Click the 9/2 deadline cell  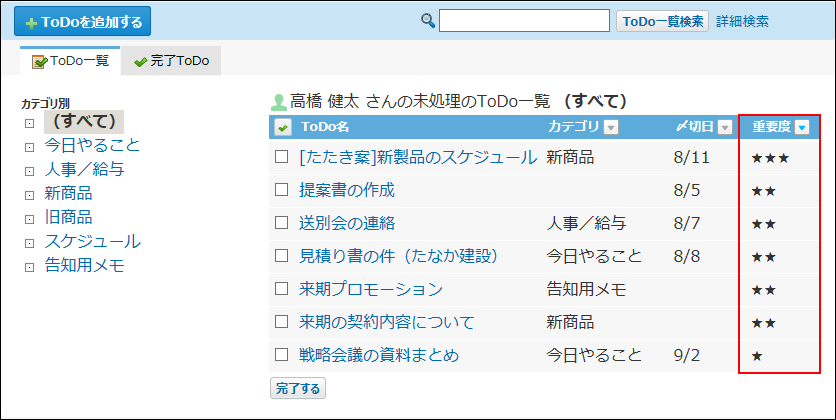tap(687, 356)
